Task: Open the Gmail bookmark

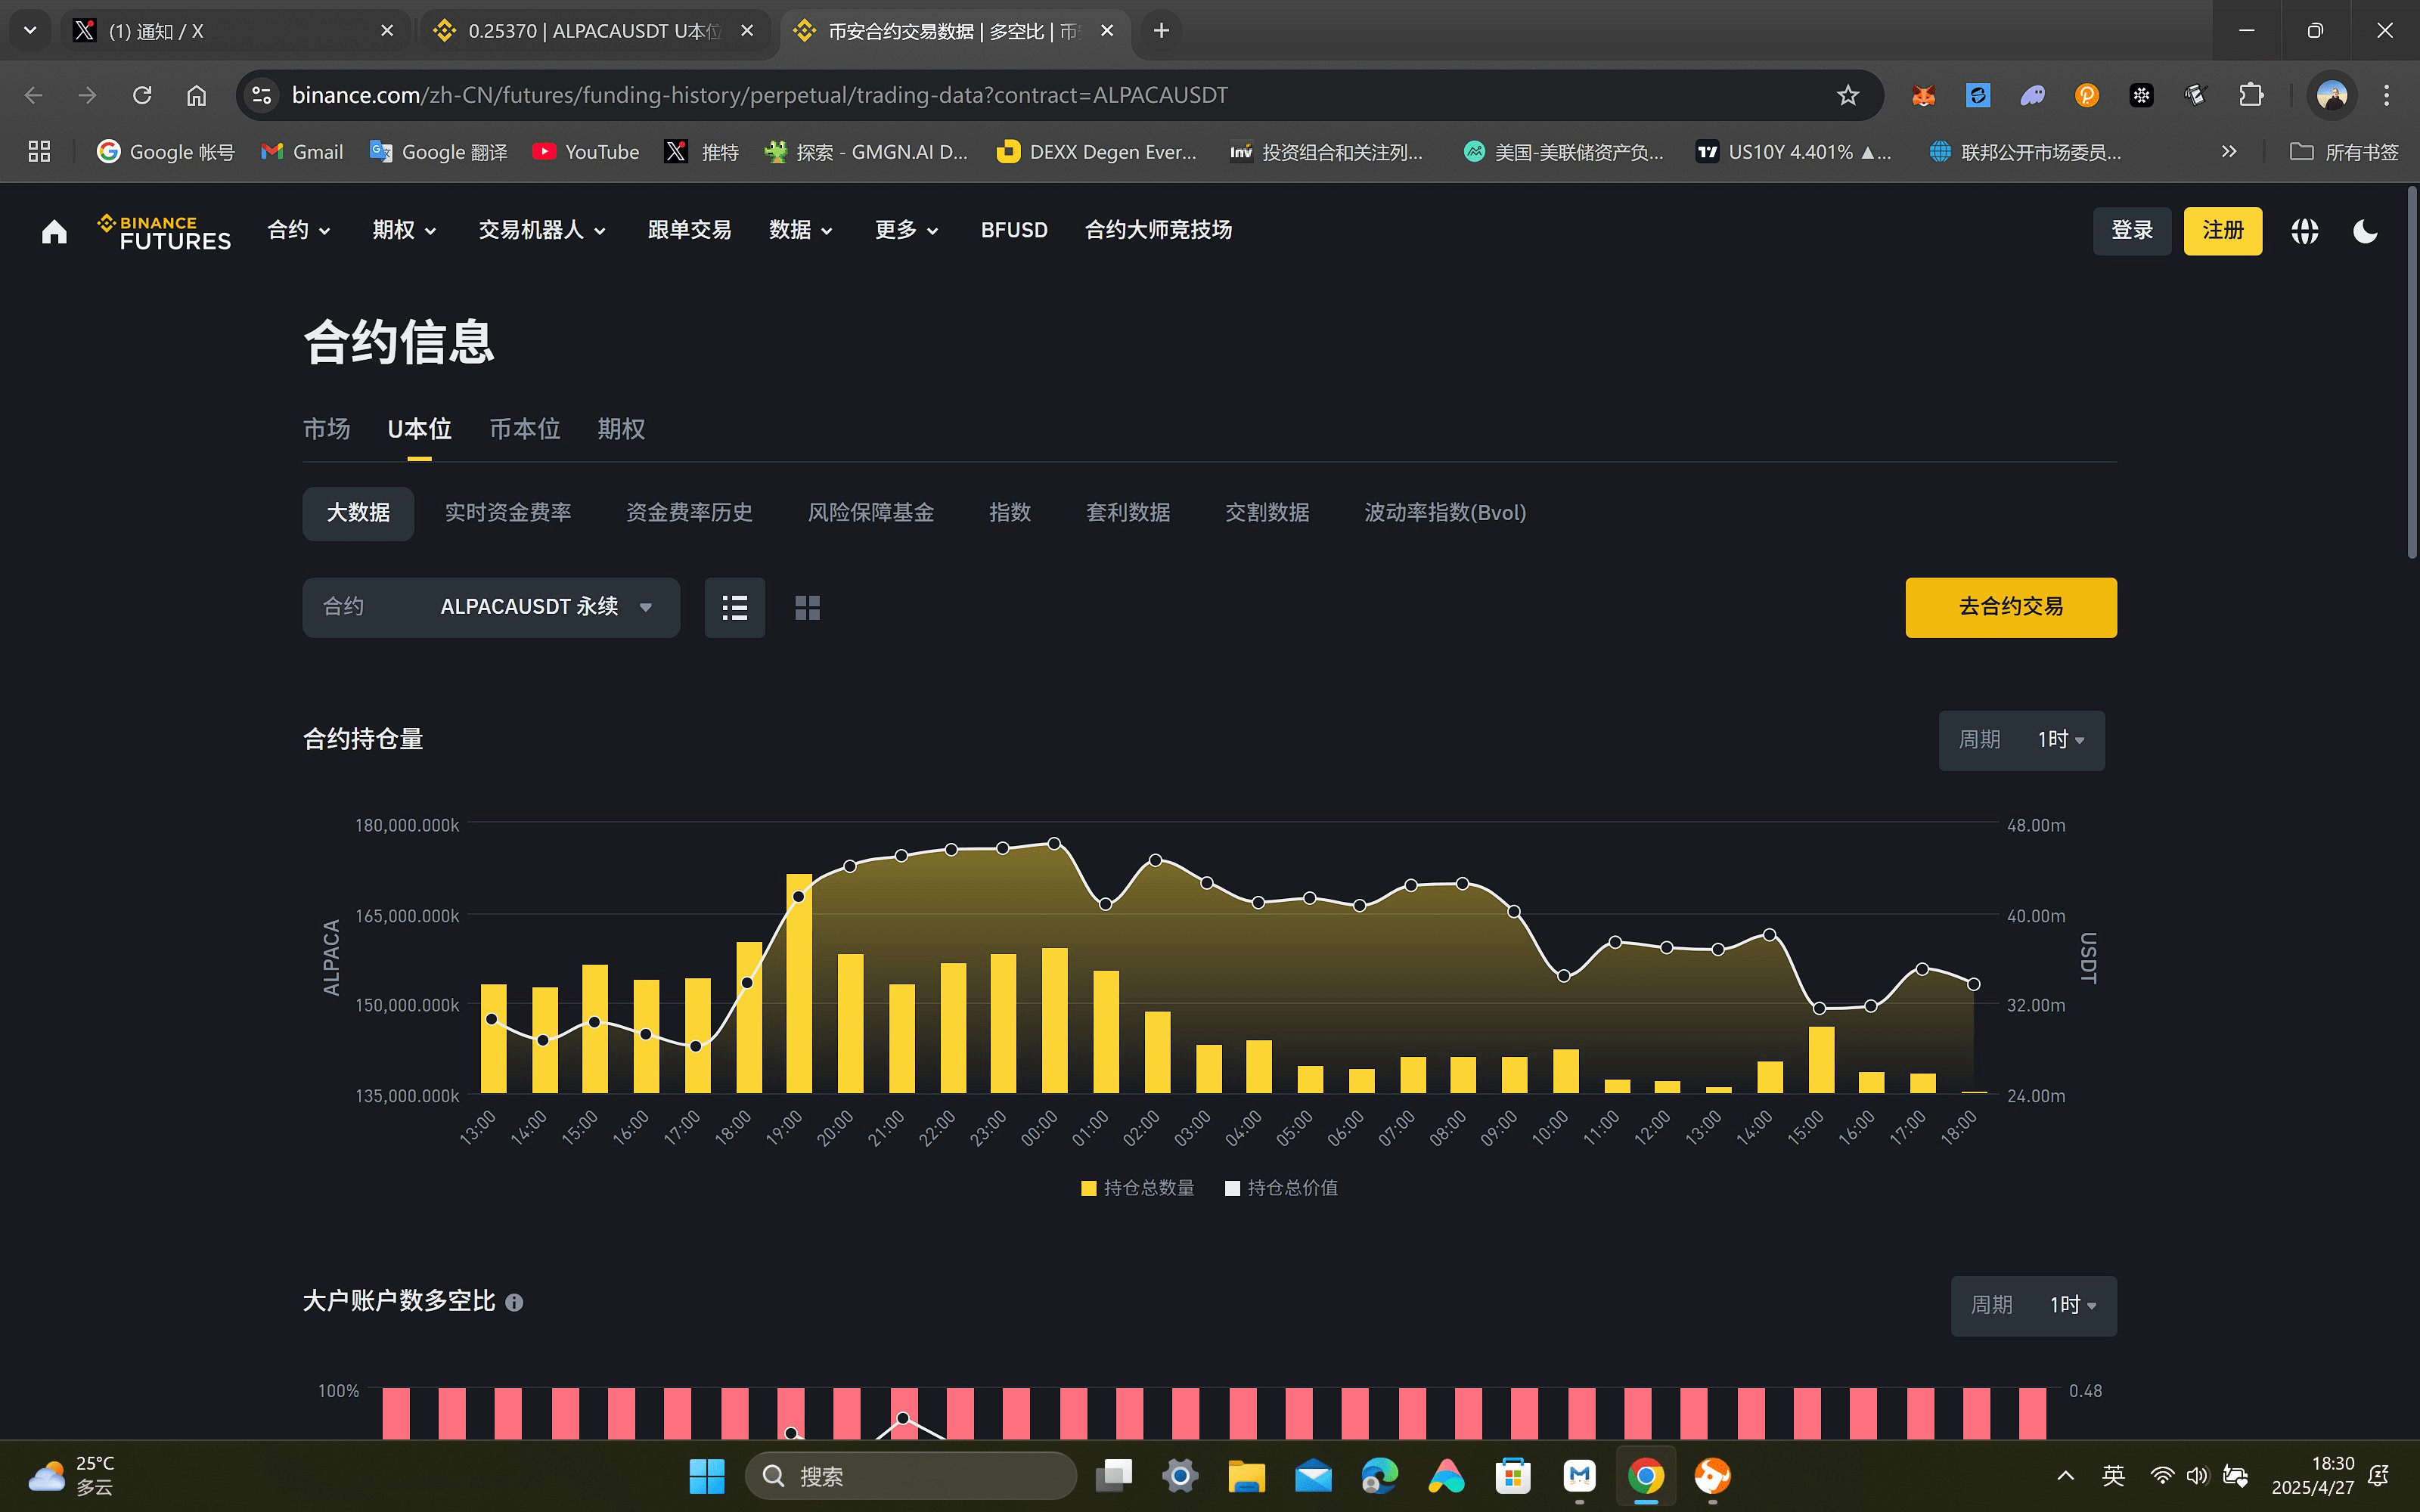Action: tap(301, 152)
